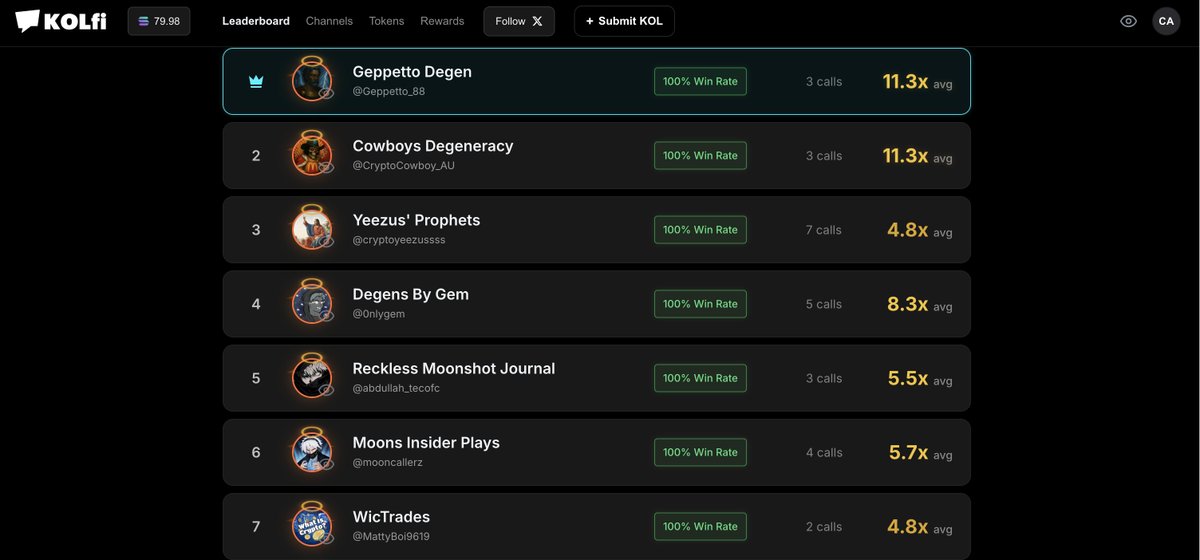Select Yeezus' Prophets name
Viewport: 1200px width, 560px height.
pyautogui.click(x=416, y=220)
